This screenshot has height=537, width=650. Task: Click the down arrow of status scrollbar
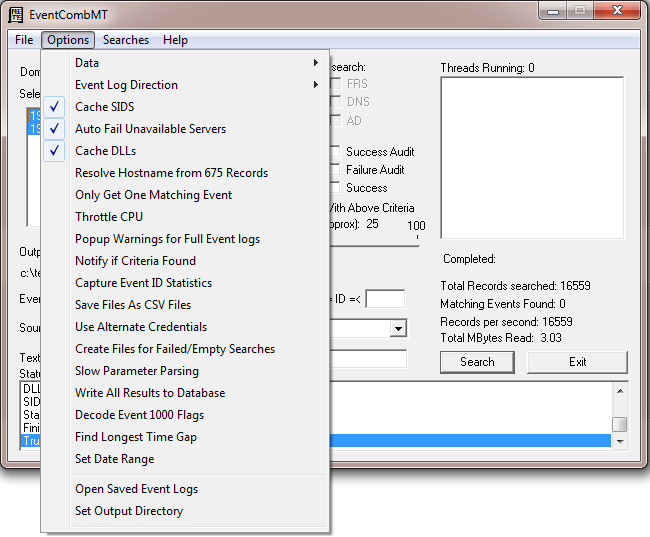click(x=620, y=442)
